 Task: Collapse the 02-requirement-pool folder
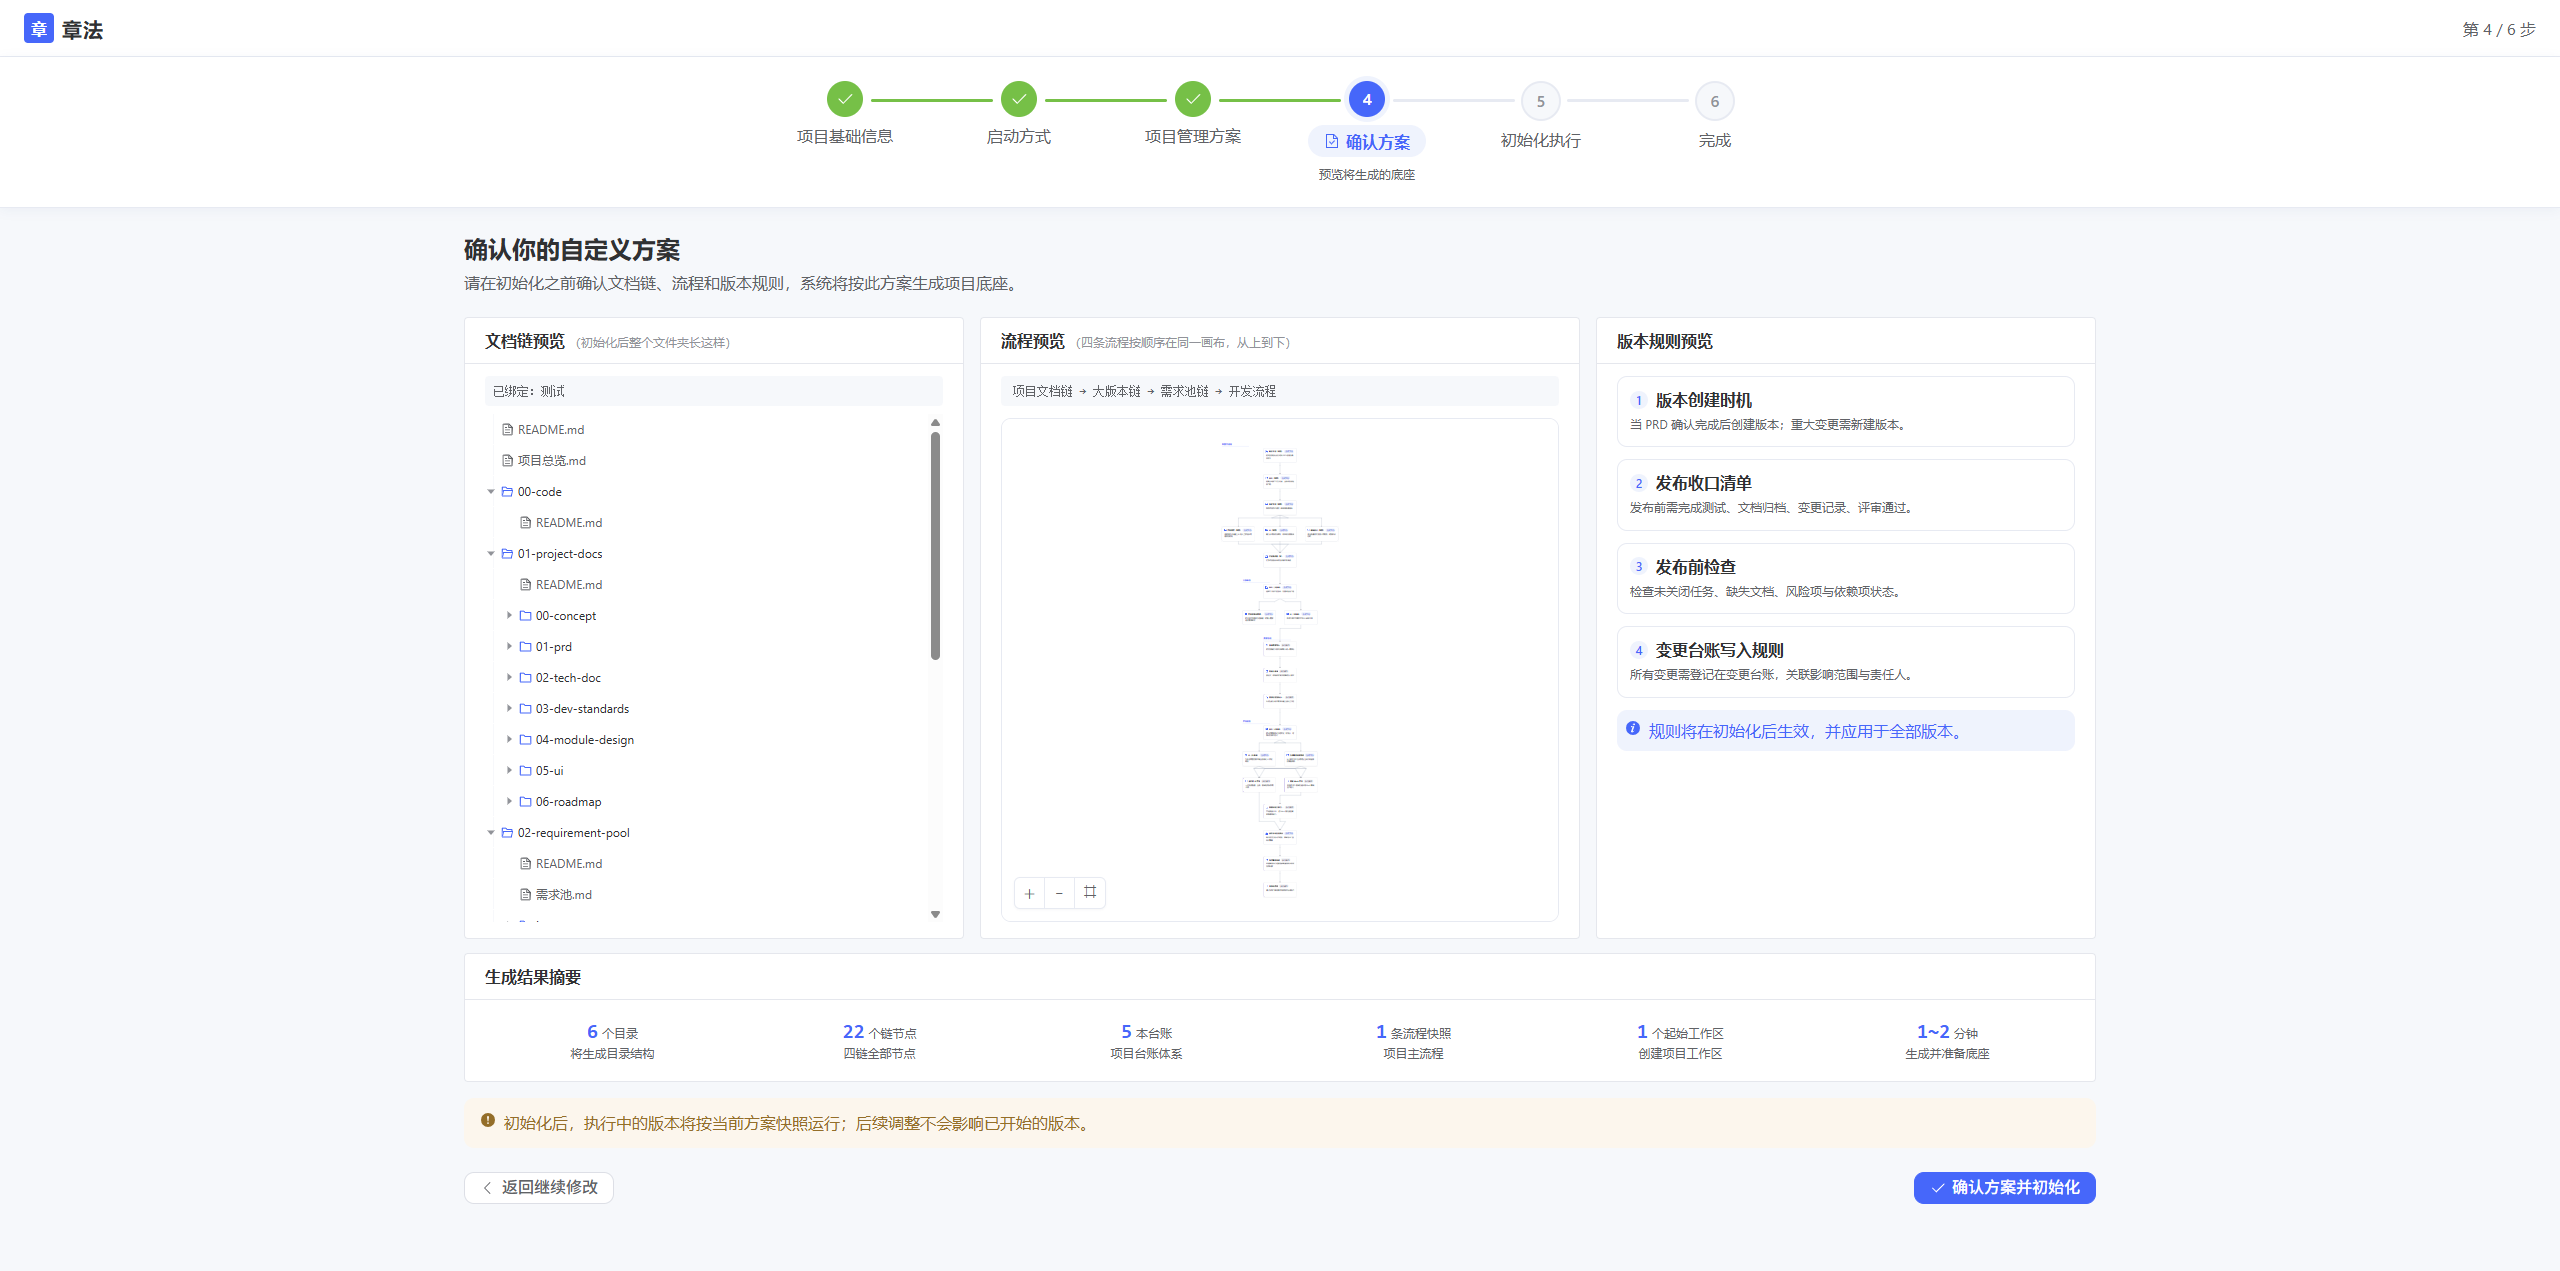[491, 833]
